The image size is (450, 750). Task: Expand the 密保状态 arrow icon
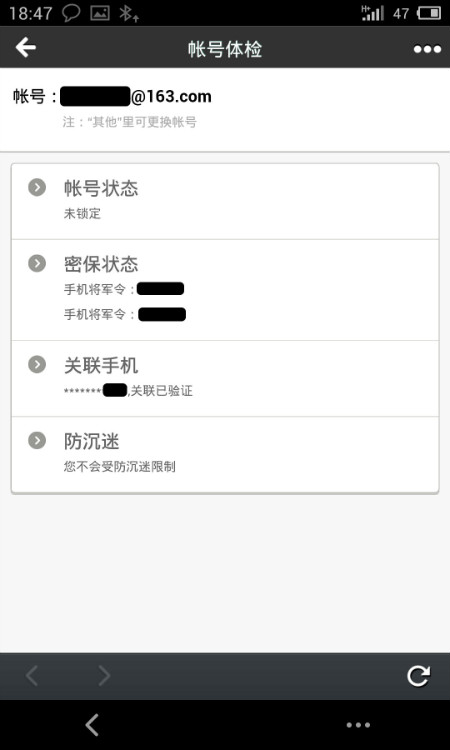point(37,263)
